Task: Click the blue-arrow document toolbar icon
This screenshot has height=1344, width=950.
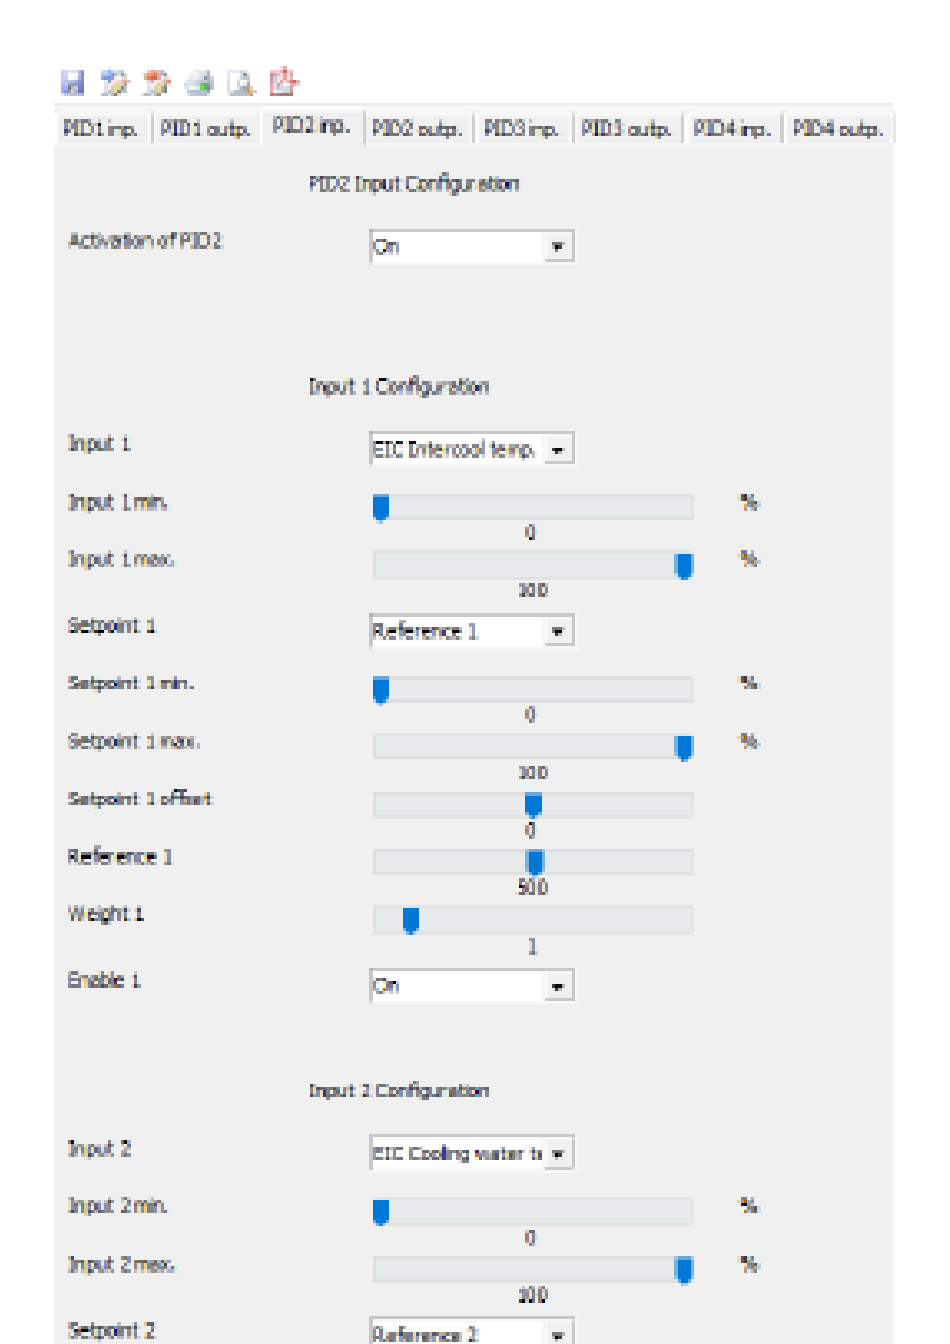Action: pyautogui.click(x=114, y=83)
